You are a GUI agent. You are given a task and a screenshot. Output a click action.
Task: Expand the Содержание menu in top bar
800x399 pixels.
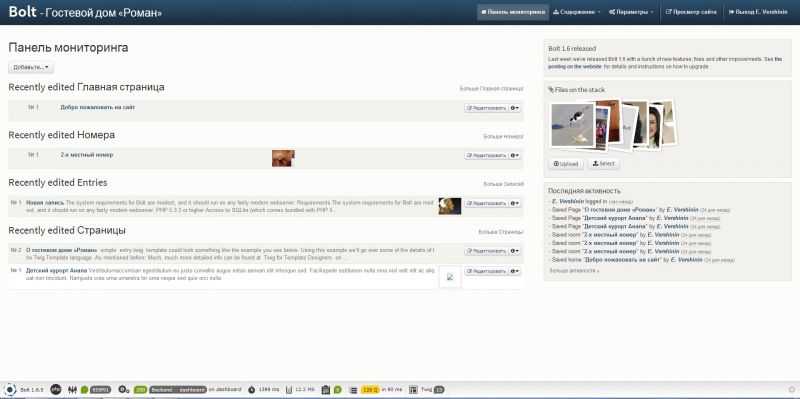click(x=577, y=12)
